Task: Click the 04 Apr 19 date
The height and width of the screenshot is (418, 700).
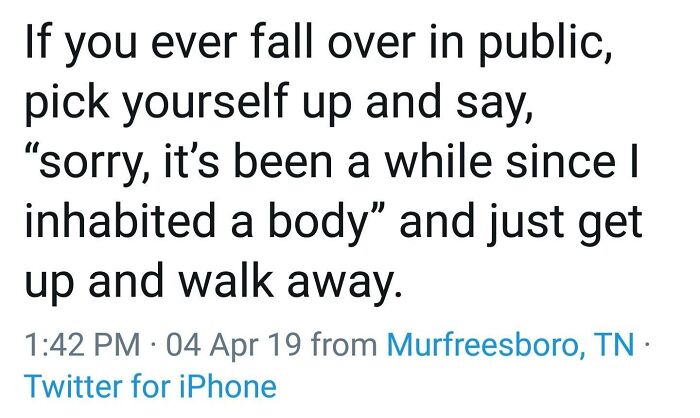Action: pos(225,346)
